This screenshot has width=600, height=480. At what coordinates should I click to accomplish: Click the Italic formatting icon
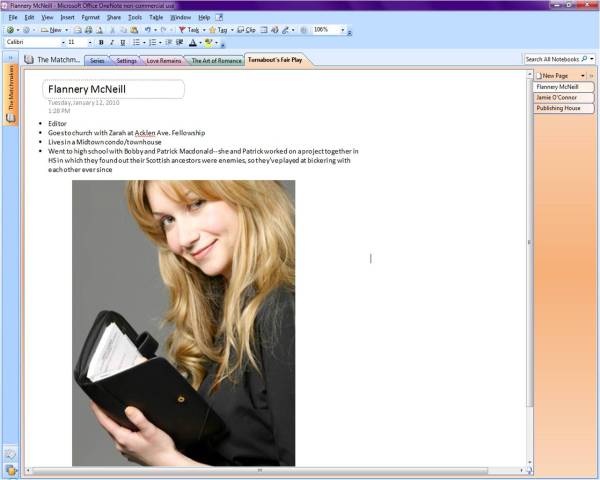coord(111,43)
